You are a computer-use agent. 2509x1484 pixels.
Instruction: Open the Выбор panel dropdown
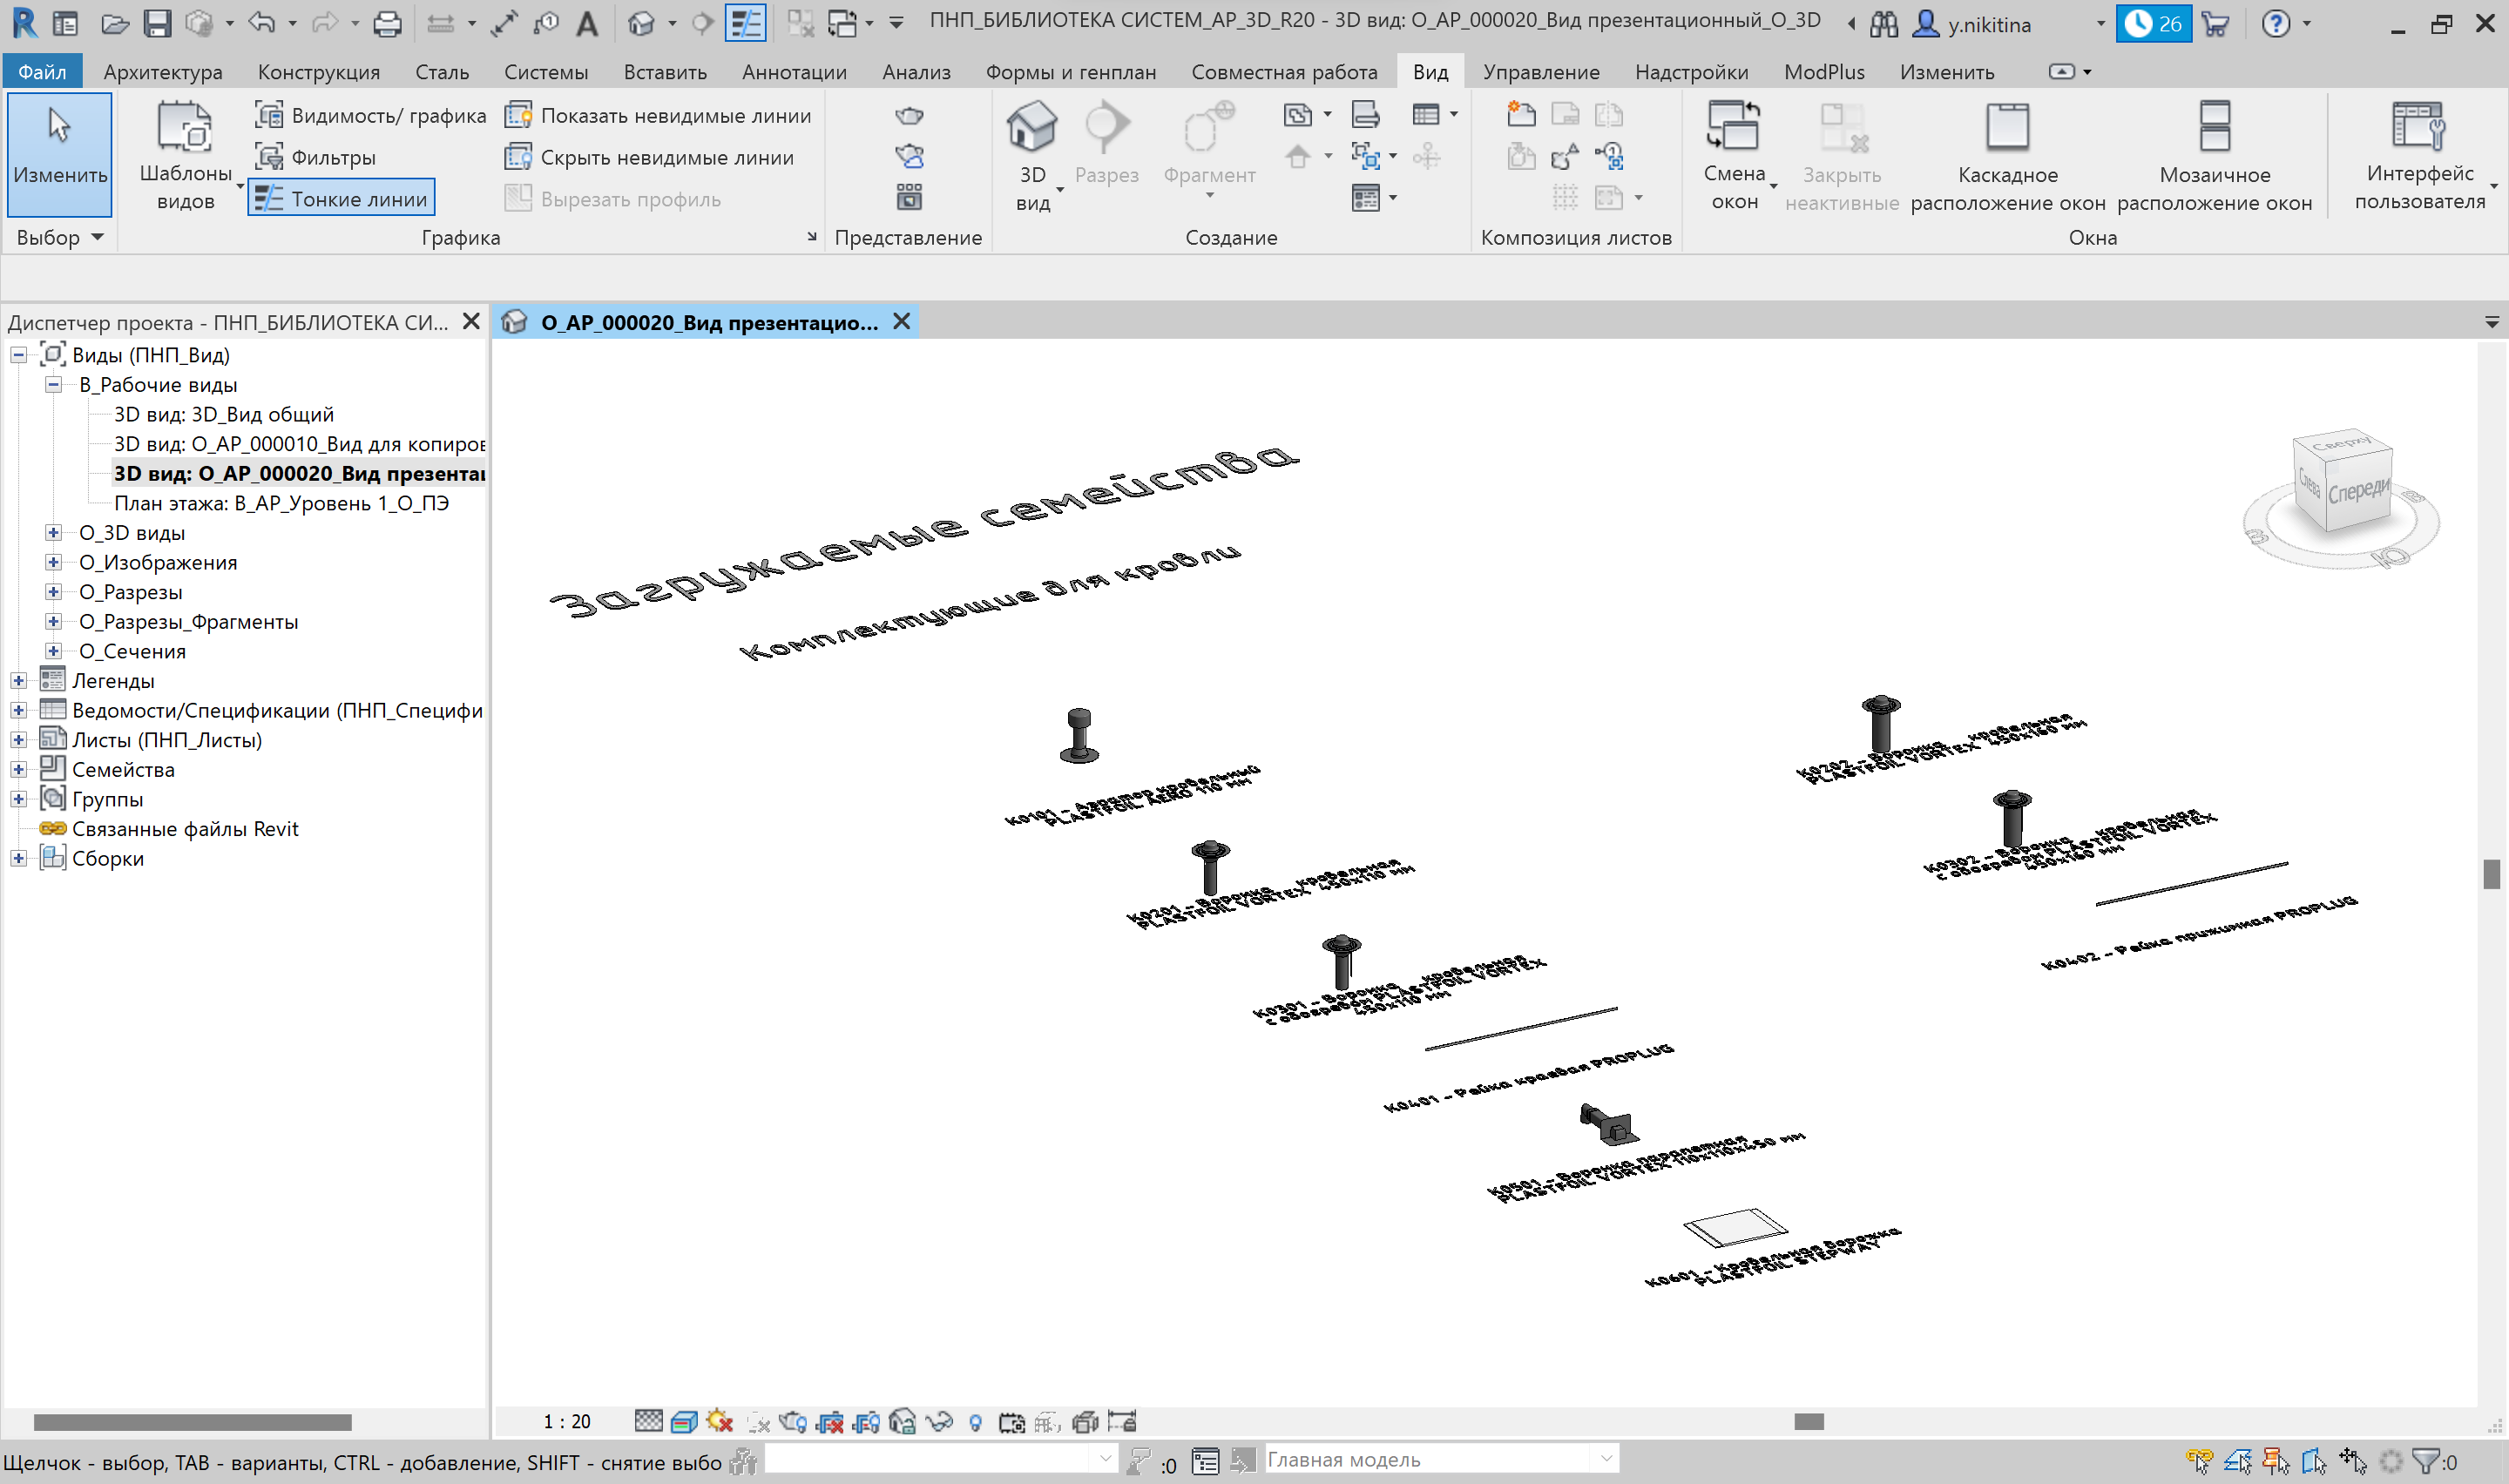click(x=60, y=237)
